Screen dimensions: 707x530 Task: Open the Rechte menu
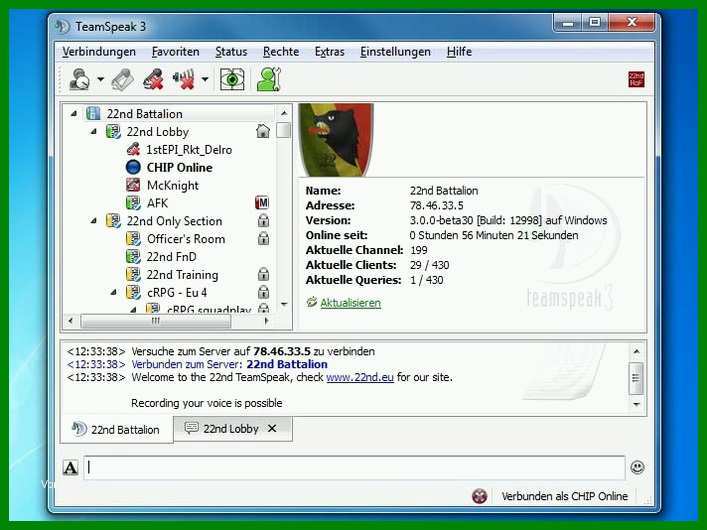click(281, 52)
